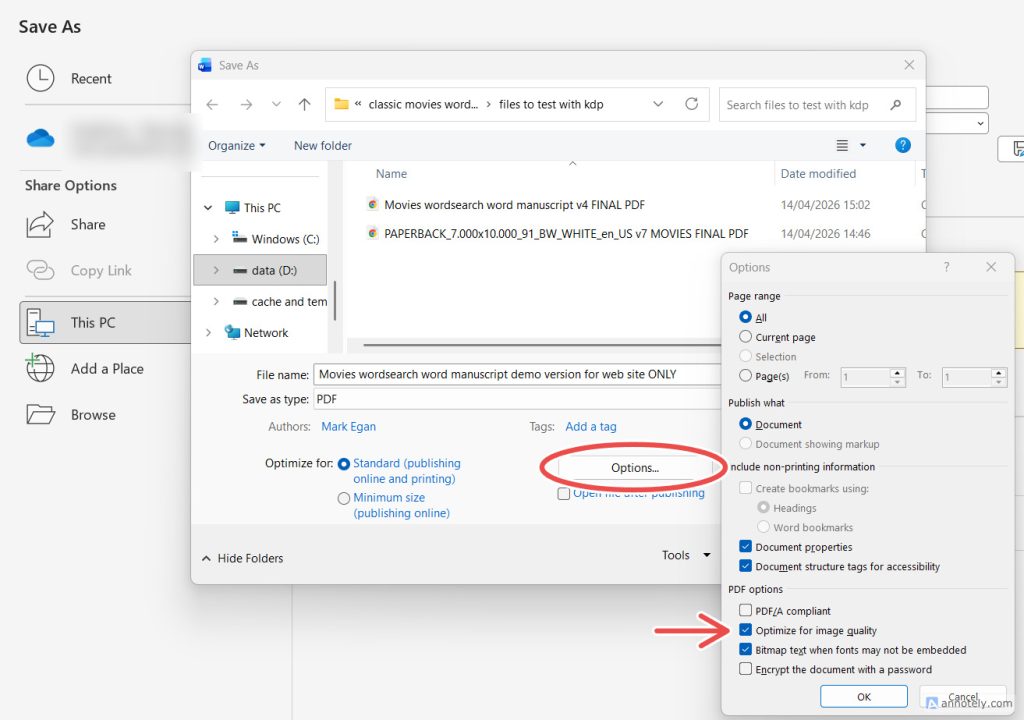Click the Options dialog help question mark
The image size is (1024, 720).
click(x=946, y=267)
